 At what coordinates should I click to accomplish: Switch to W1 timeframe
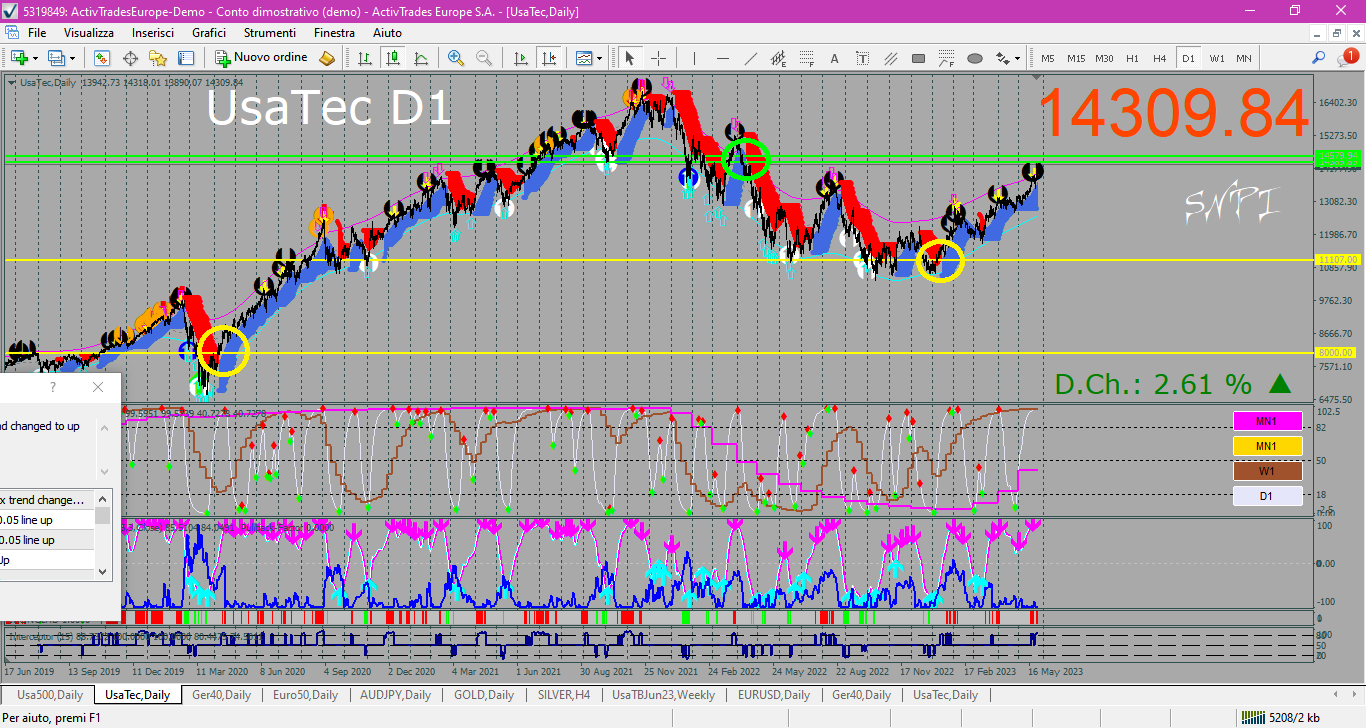tap(1216, 58)
